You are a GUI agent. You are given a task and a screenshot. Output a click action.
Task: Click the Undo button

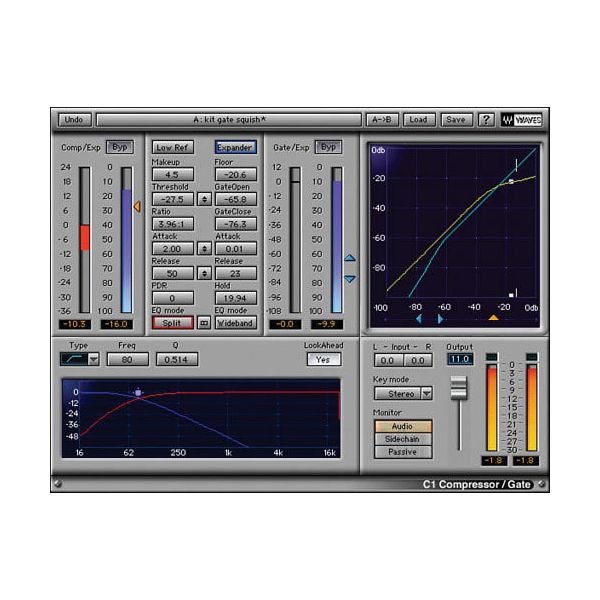[x=73, y=119]
